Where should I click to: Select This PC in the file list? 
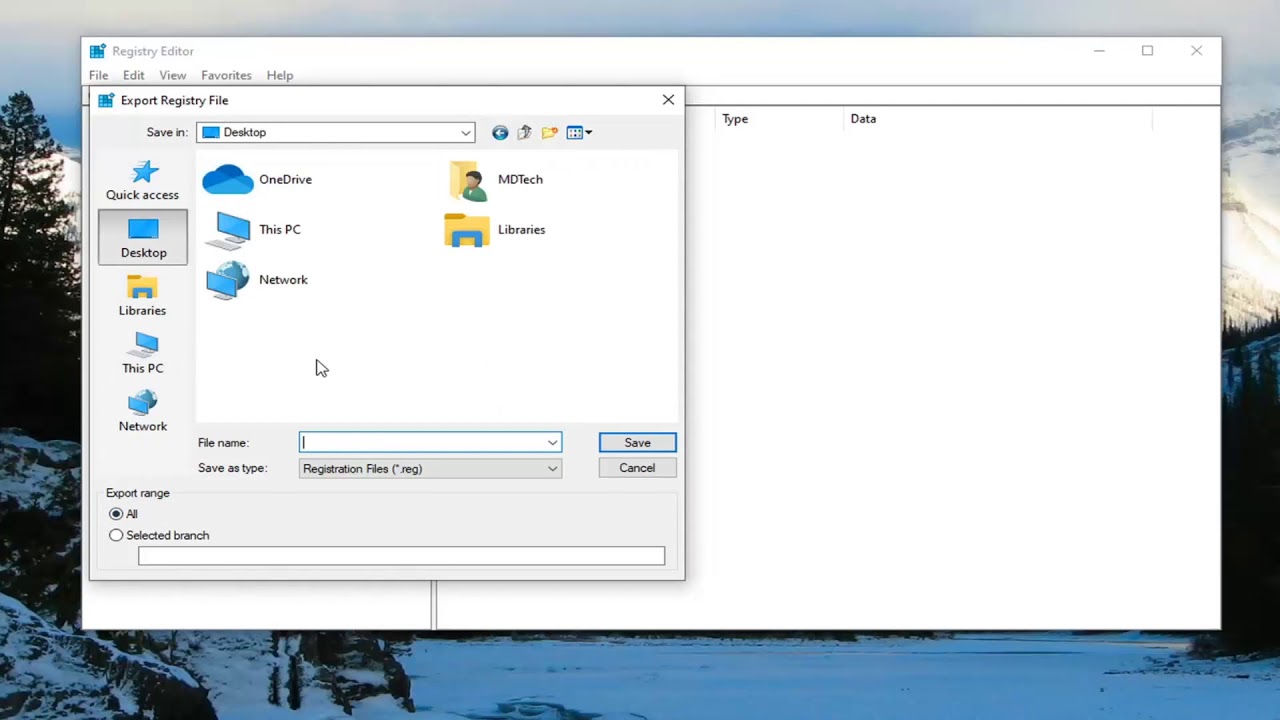tap(254, 229)
